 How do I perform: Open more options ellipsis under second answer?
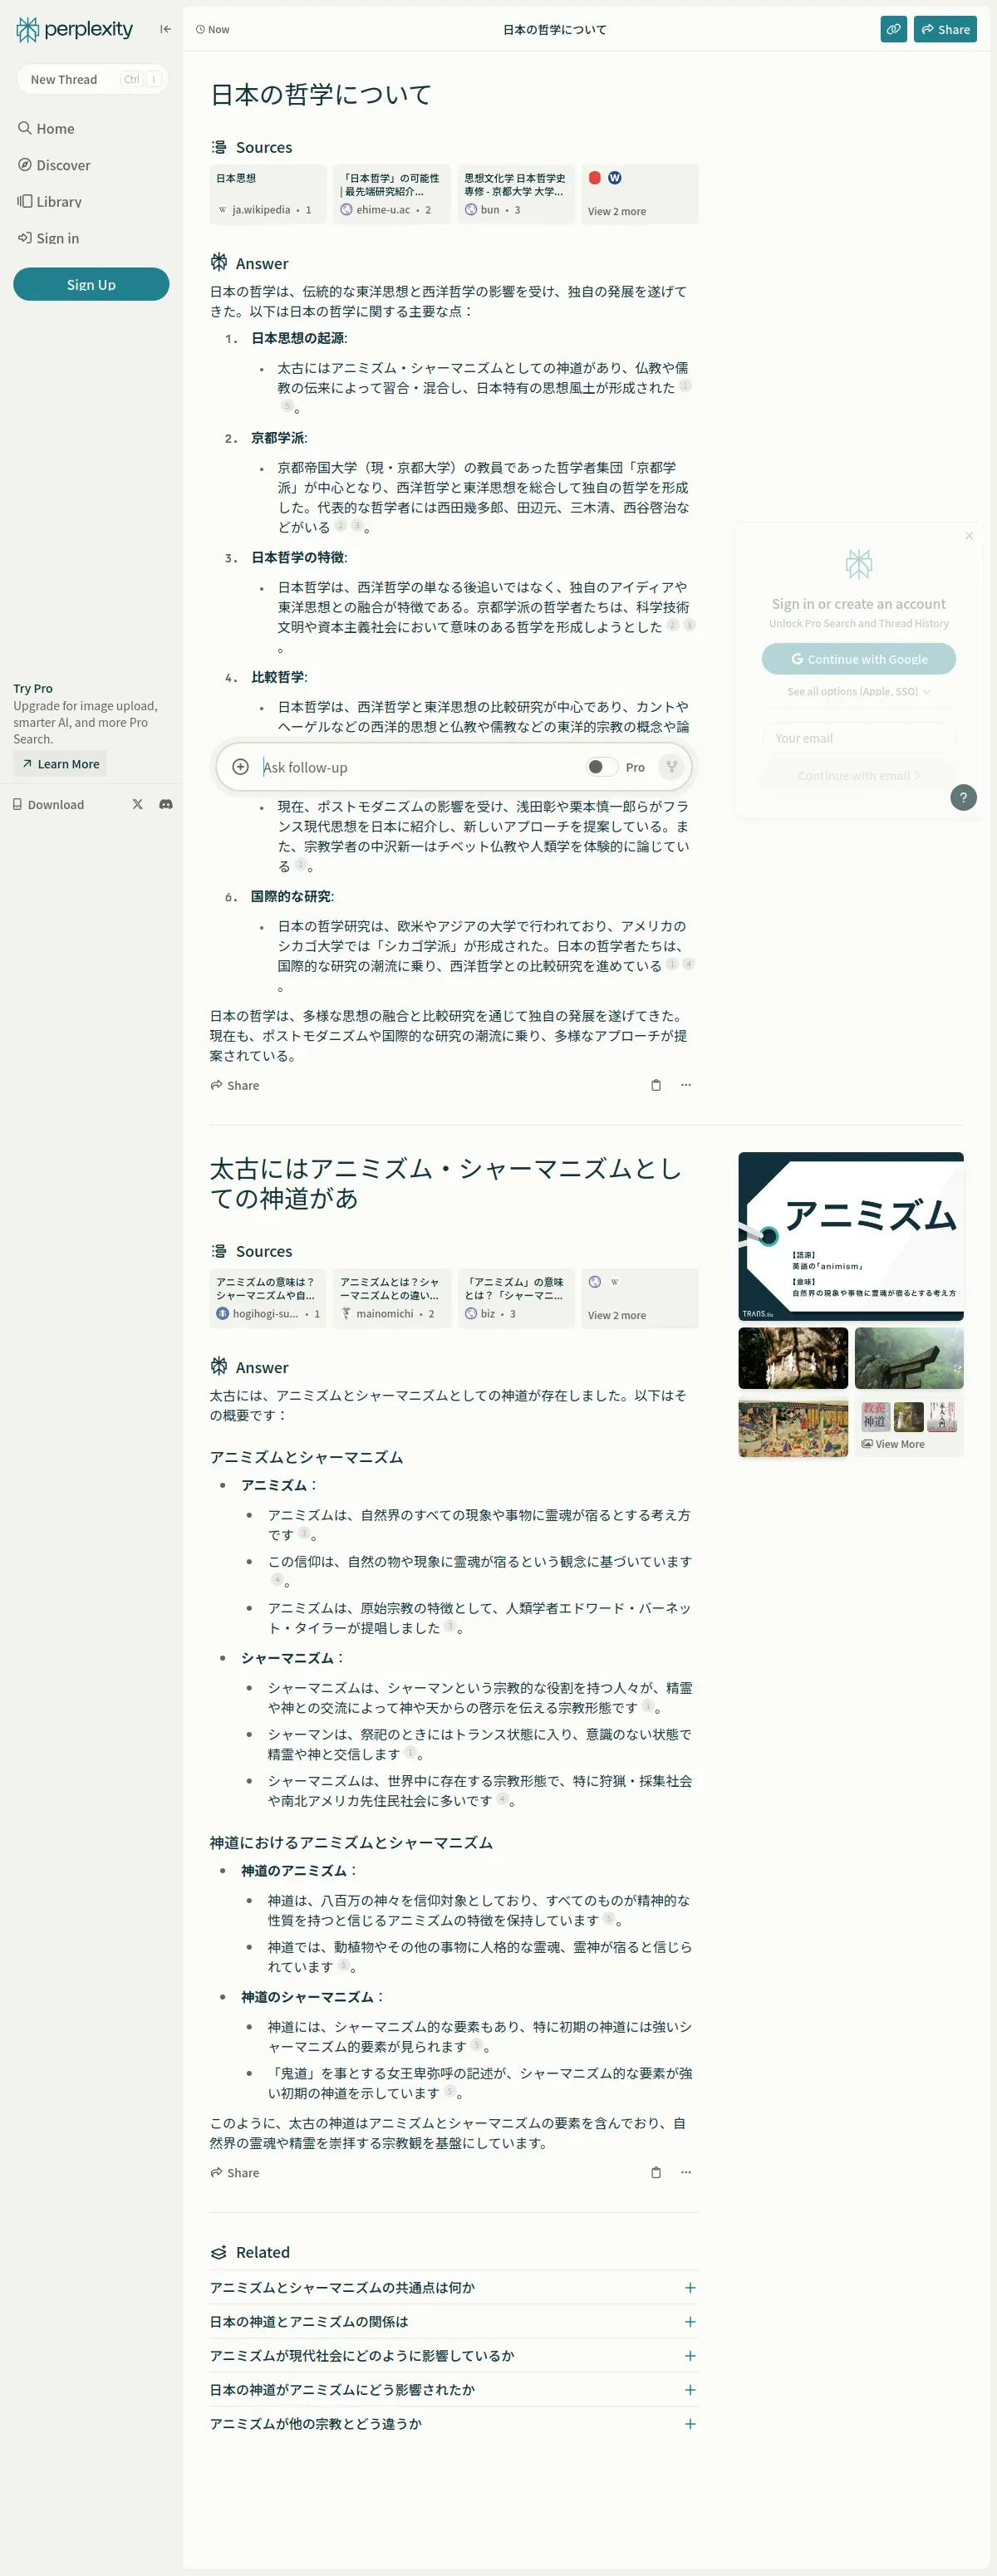coord(686,2172)
